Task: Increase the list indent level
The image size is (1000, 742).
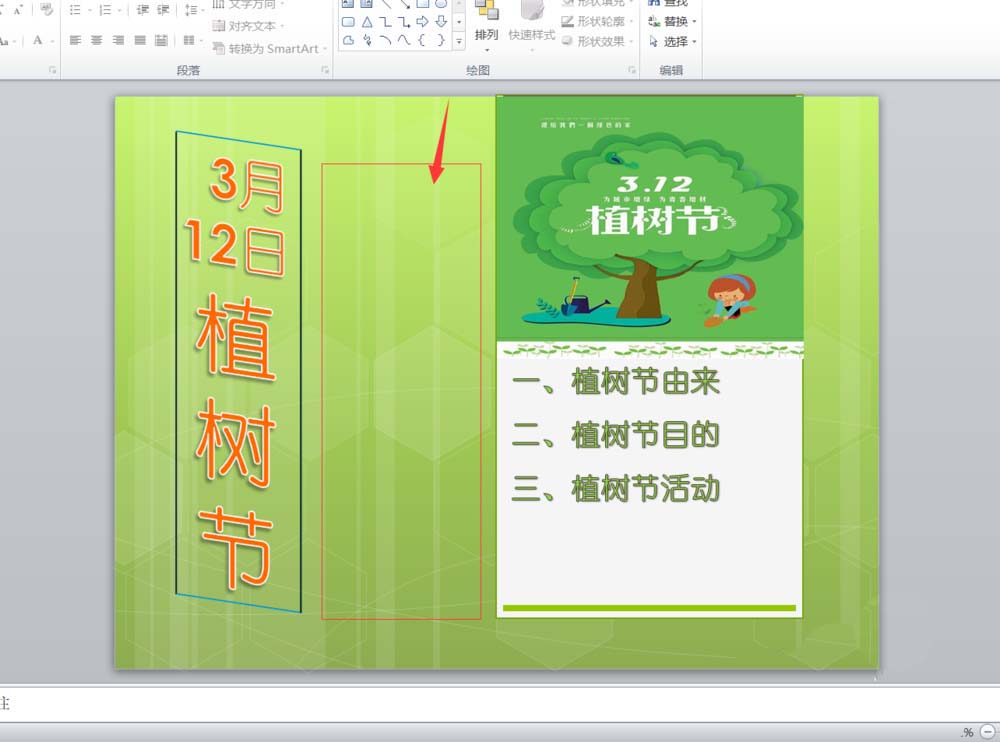Action: (163, 10)
